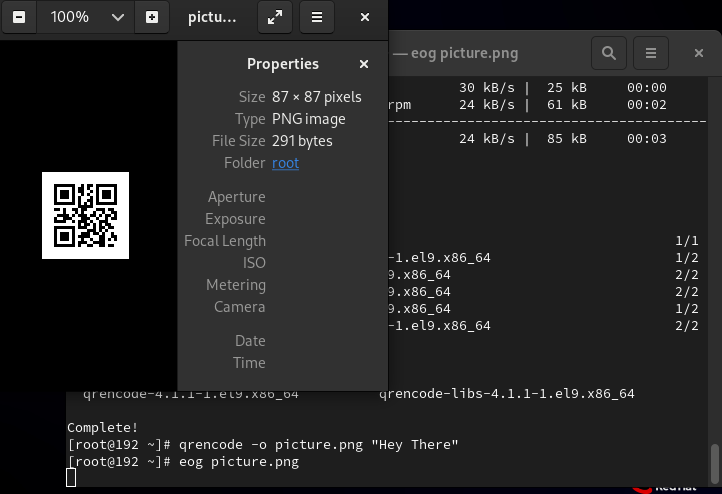Click the 'pictu...' window title
The height and width of the screenshot is (494, 722).
point(212,17)
